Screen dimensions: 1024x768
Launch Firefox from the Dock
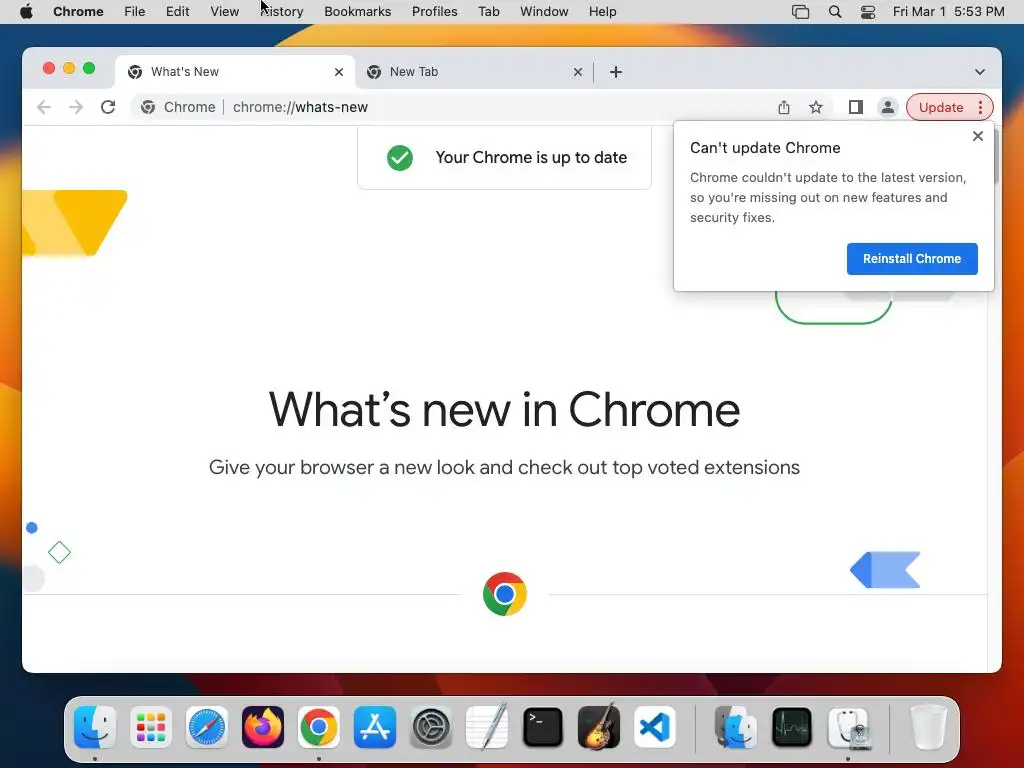point(263,727)
